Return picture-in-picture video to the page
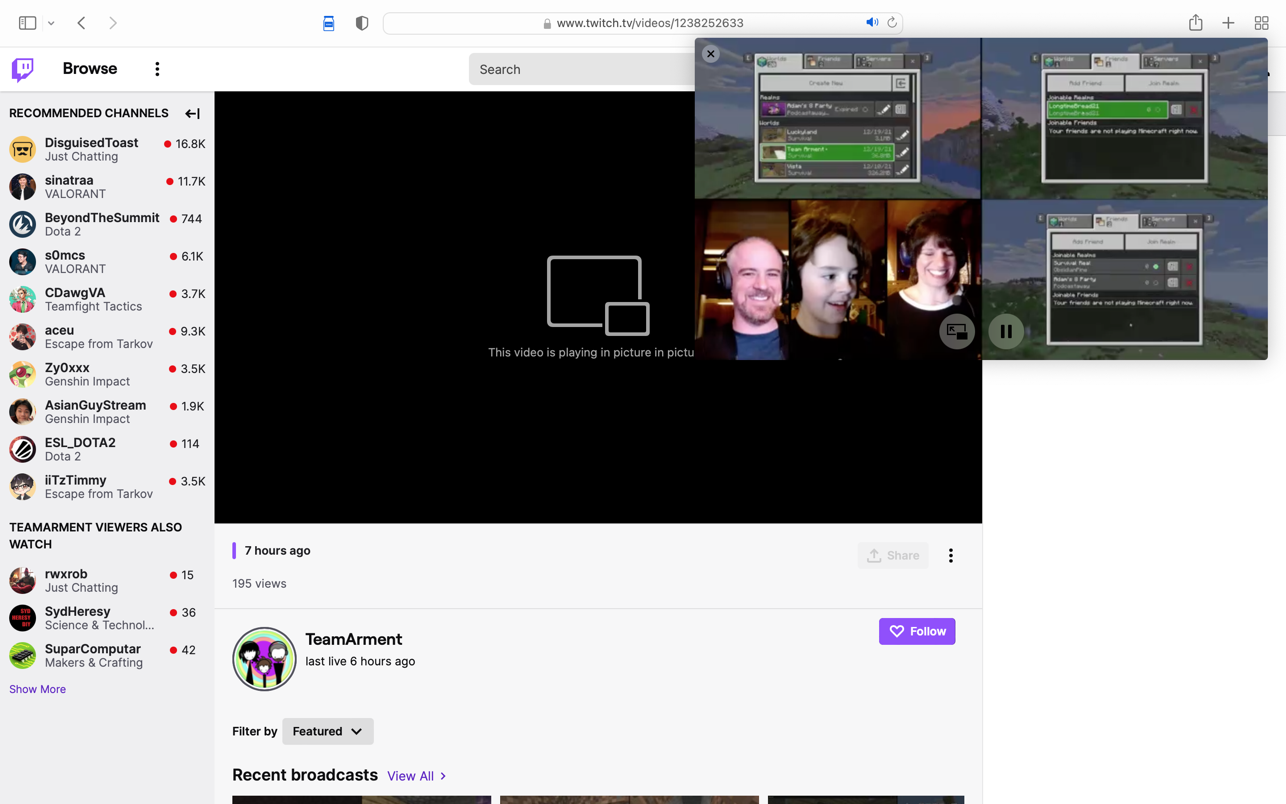Image resolution: width=1286 pixels, height=804 pixels. [956, 331]
